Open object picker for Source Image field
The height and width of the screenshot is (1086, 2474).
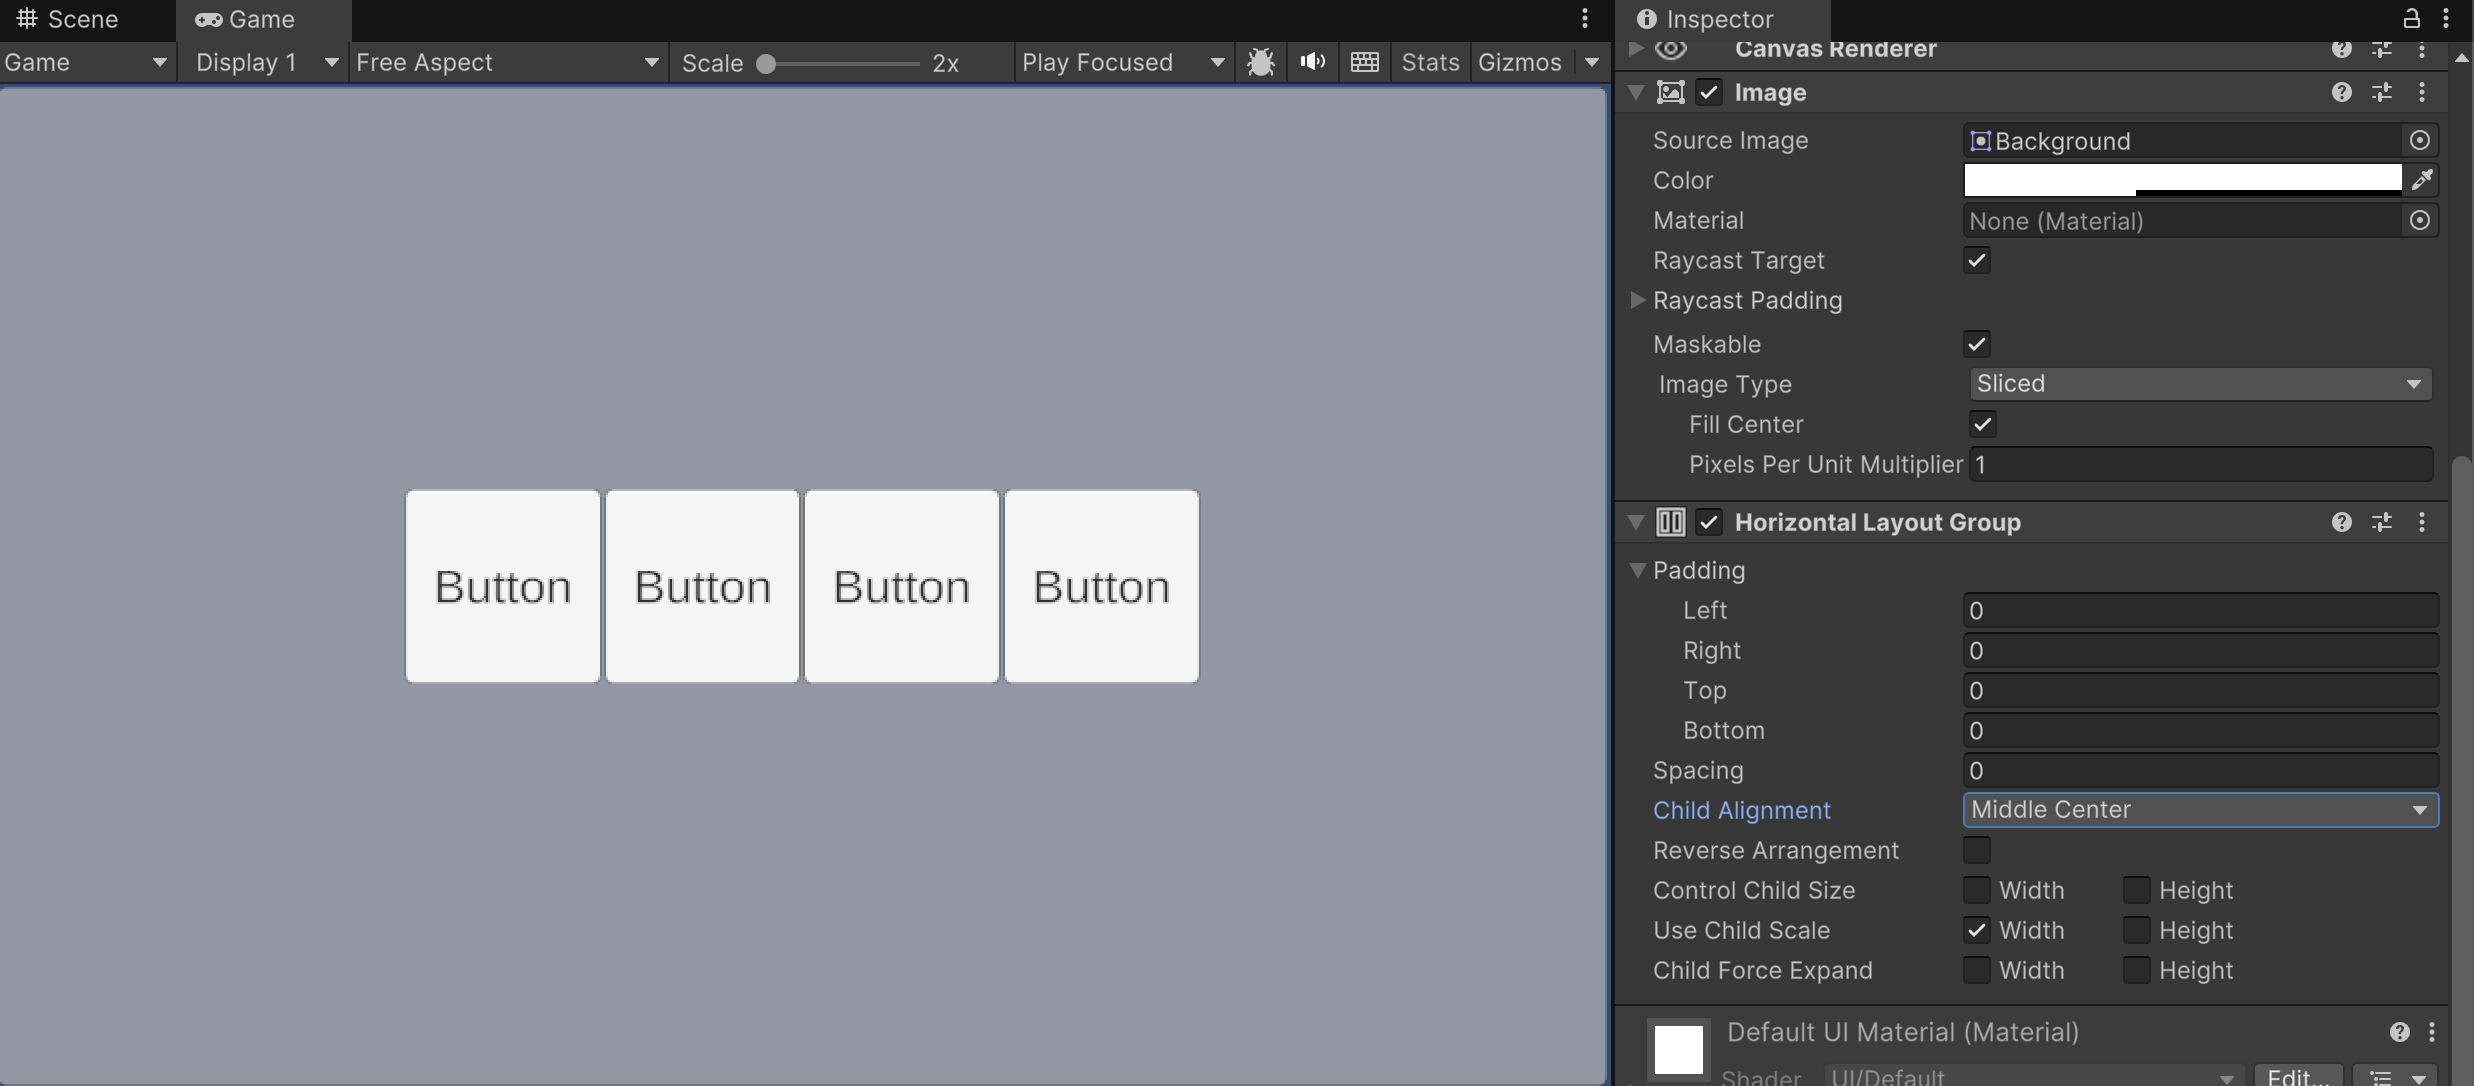tap(2420, 140)
